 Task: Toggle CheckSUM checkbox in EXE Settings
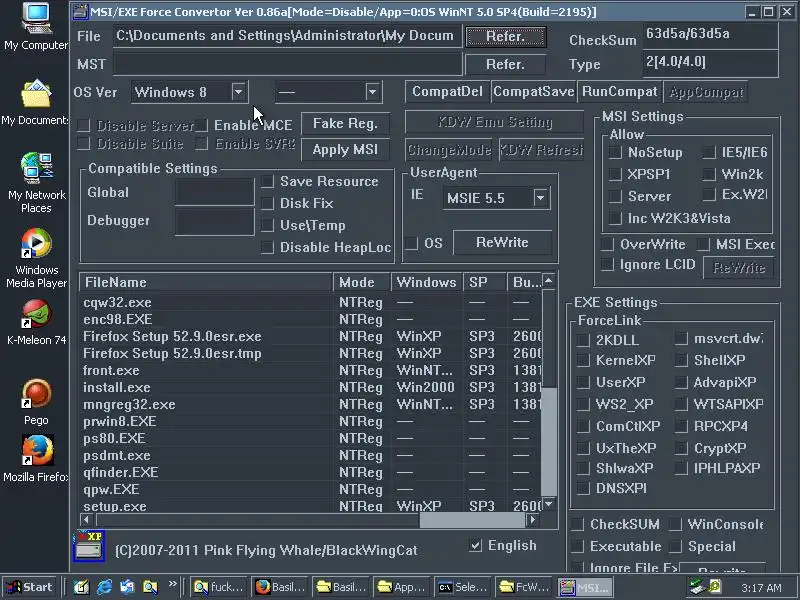(x=578, y=524)
